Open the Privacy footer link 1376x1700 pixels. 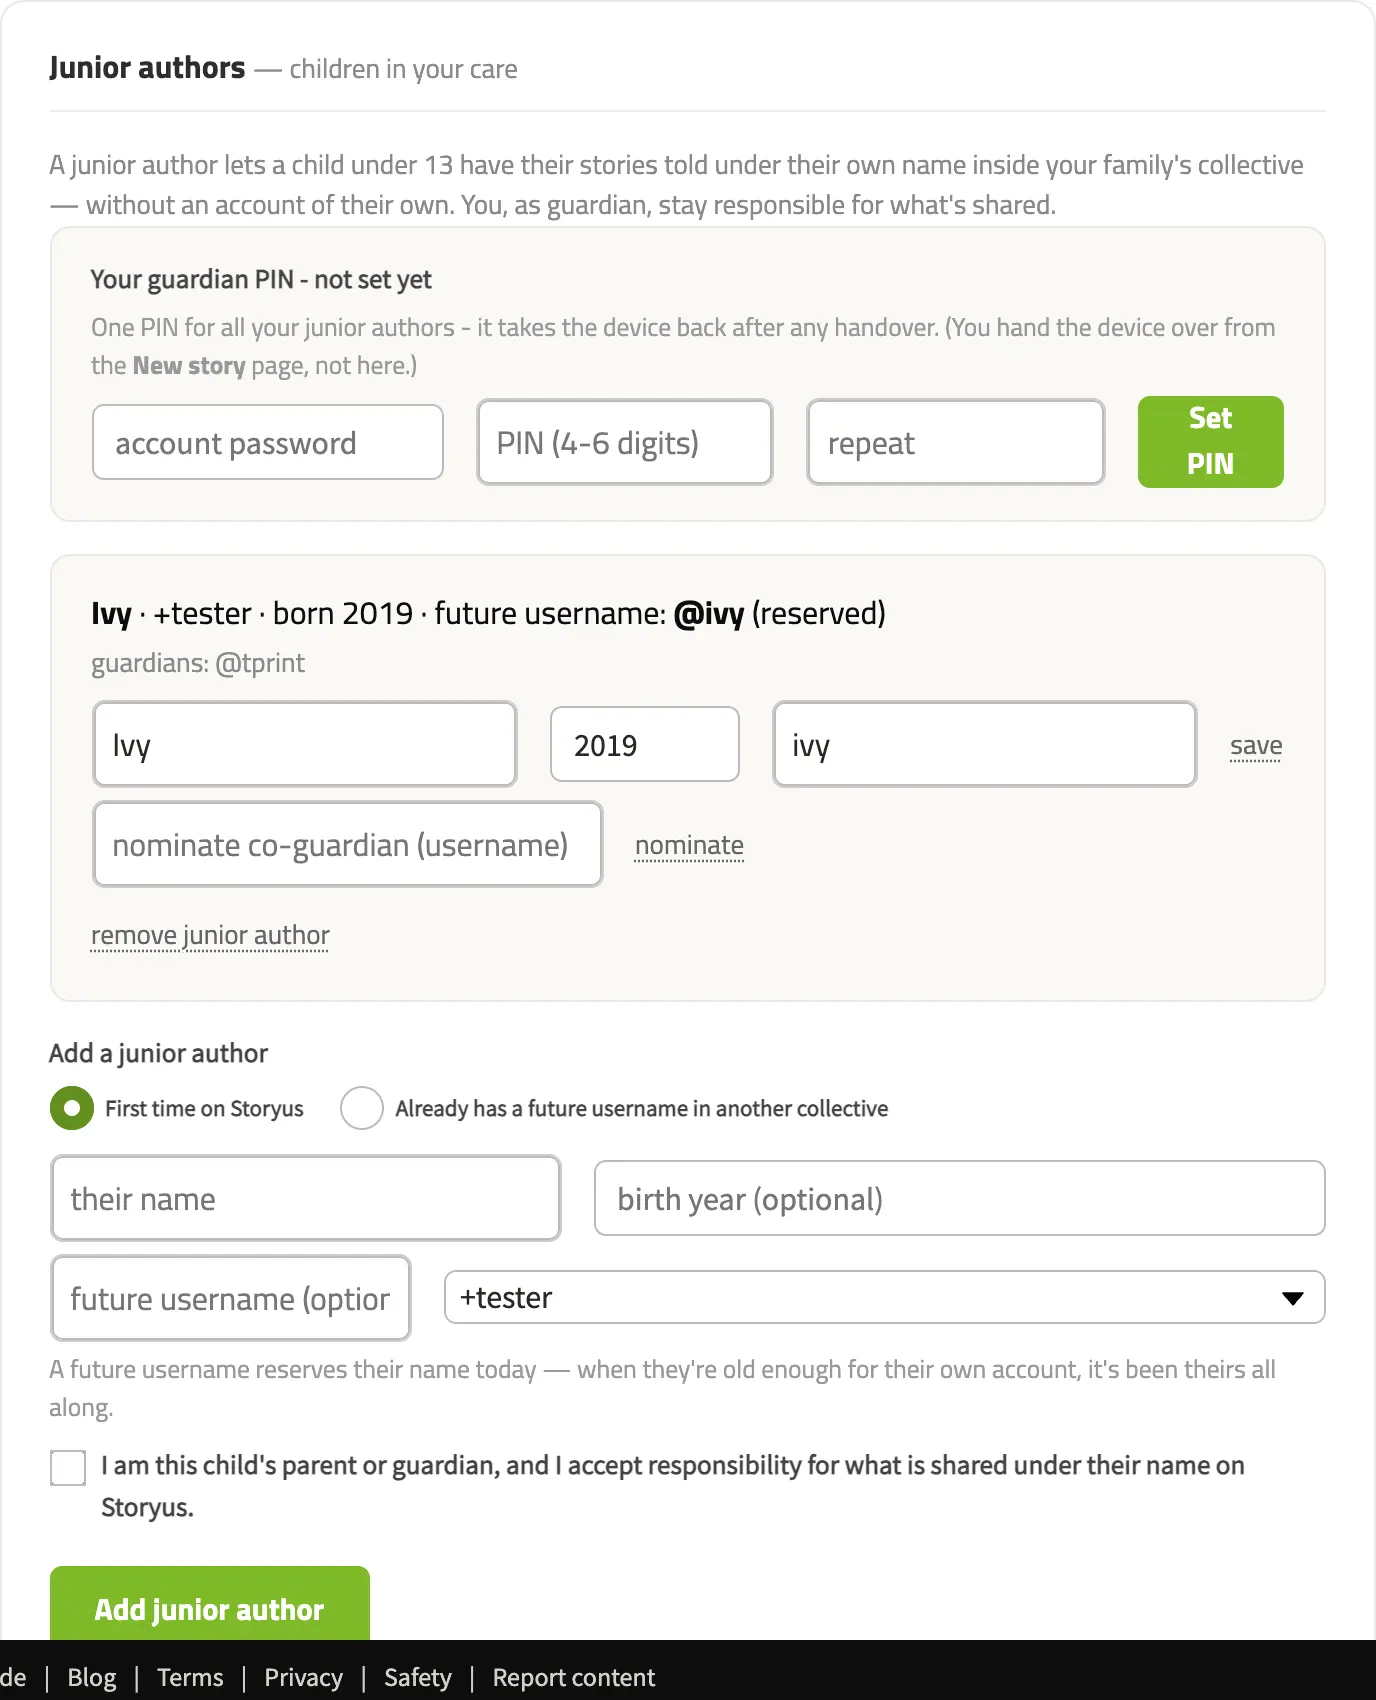click(x=304, y=1677)
